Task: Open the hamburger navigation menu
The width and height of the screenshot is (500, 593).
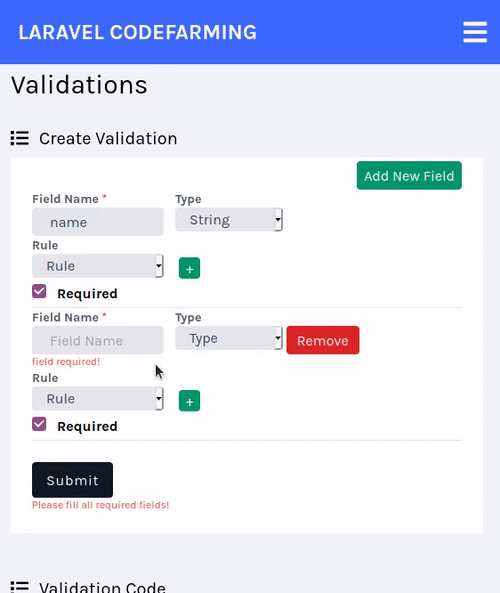Action: pyautogui.click(x=475, y=32)
